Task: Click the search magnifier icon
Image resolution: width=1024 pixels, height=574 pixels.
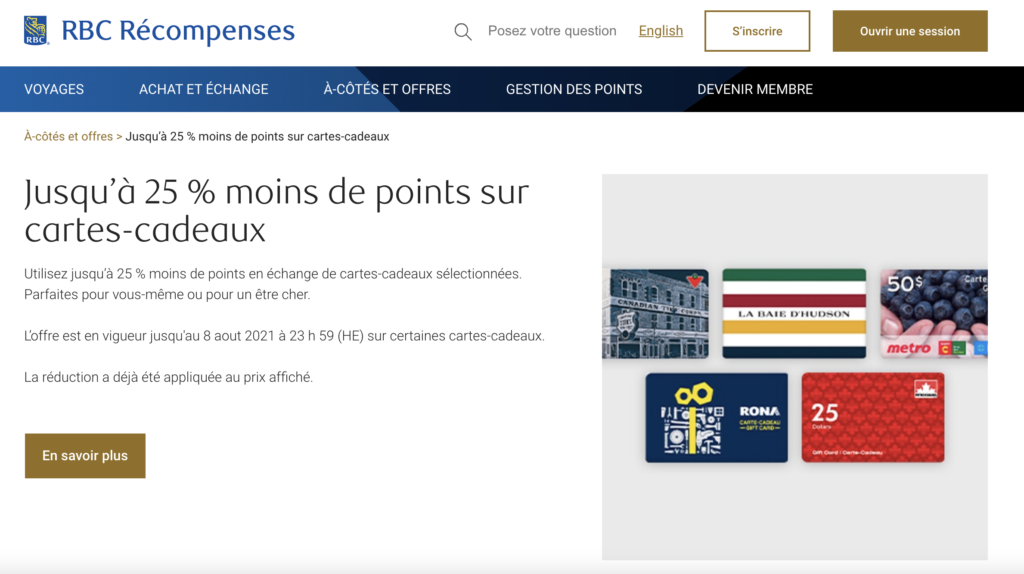Action: pos(463,31)
